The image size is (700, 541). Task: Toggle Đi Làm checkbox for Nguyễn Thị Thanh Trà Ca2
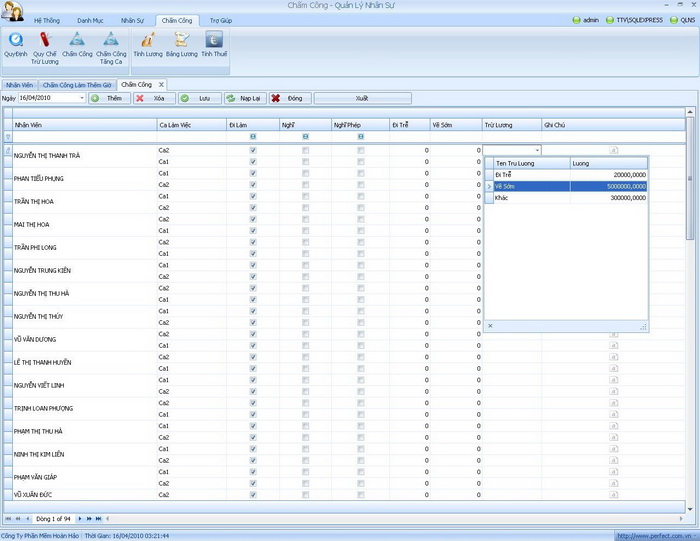(253, 150)
